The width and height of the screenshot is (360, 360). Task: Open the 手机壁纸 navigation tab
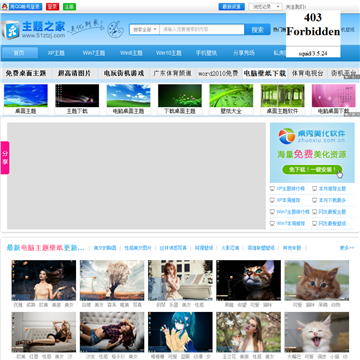206,53
